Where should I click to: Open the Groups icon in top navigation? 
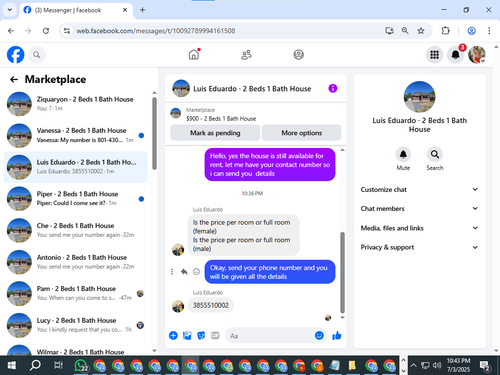pos(298,55)
